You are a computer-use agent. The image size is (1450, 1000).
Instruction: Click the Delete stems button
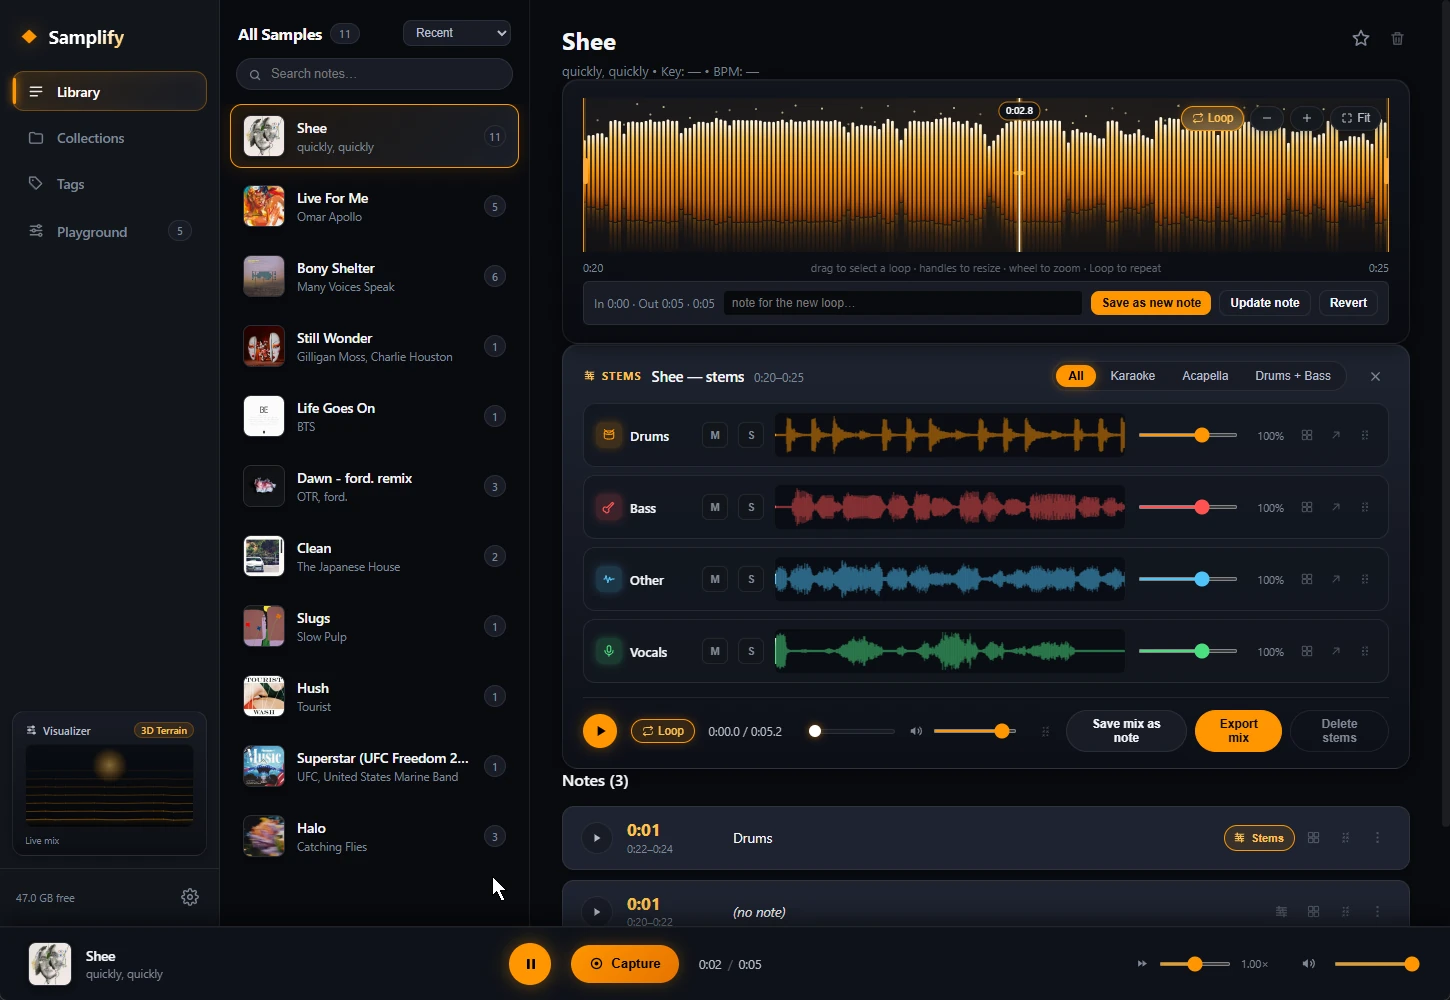pos(1339,731)
